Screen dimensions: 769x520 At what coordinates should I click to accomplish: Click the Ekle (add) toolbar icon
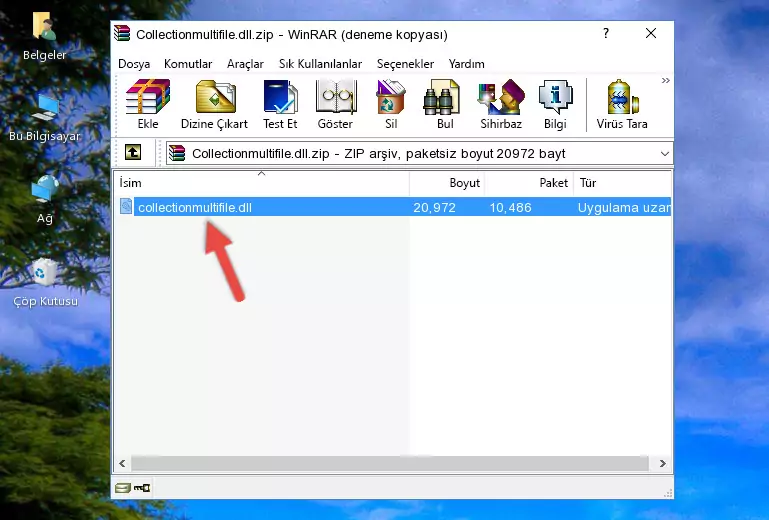pyautogui.click(x=148, y=104)
